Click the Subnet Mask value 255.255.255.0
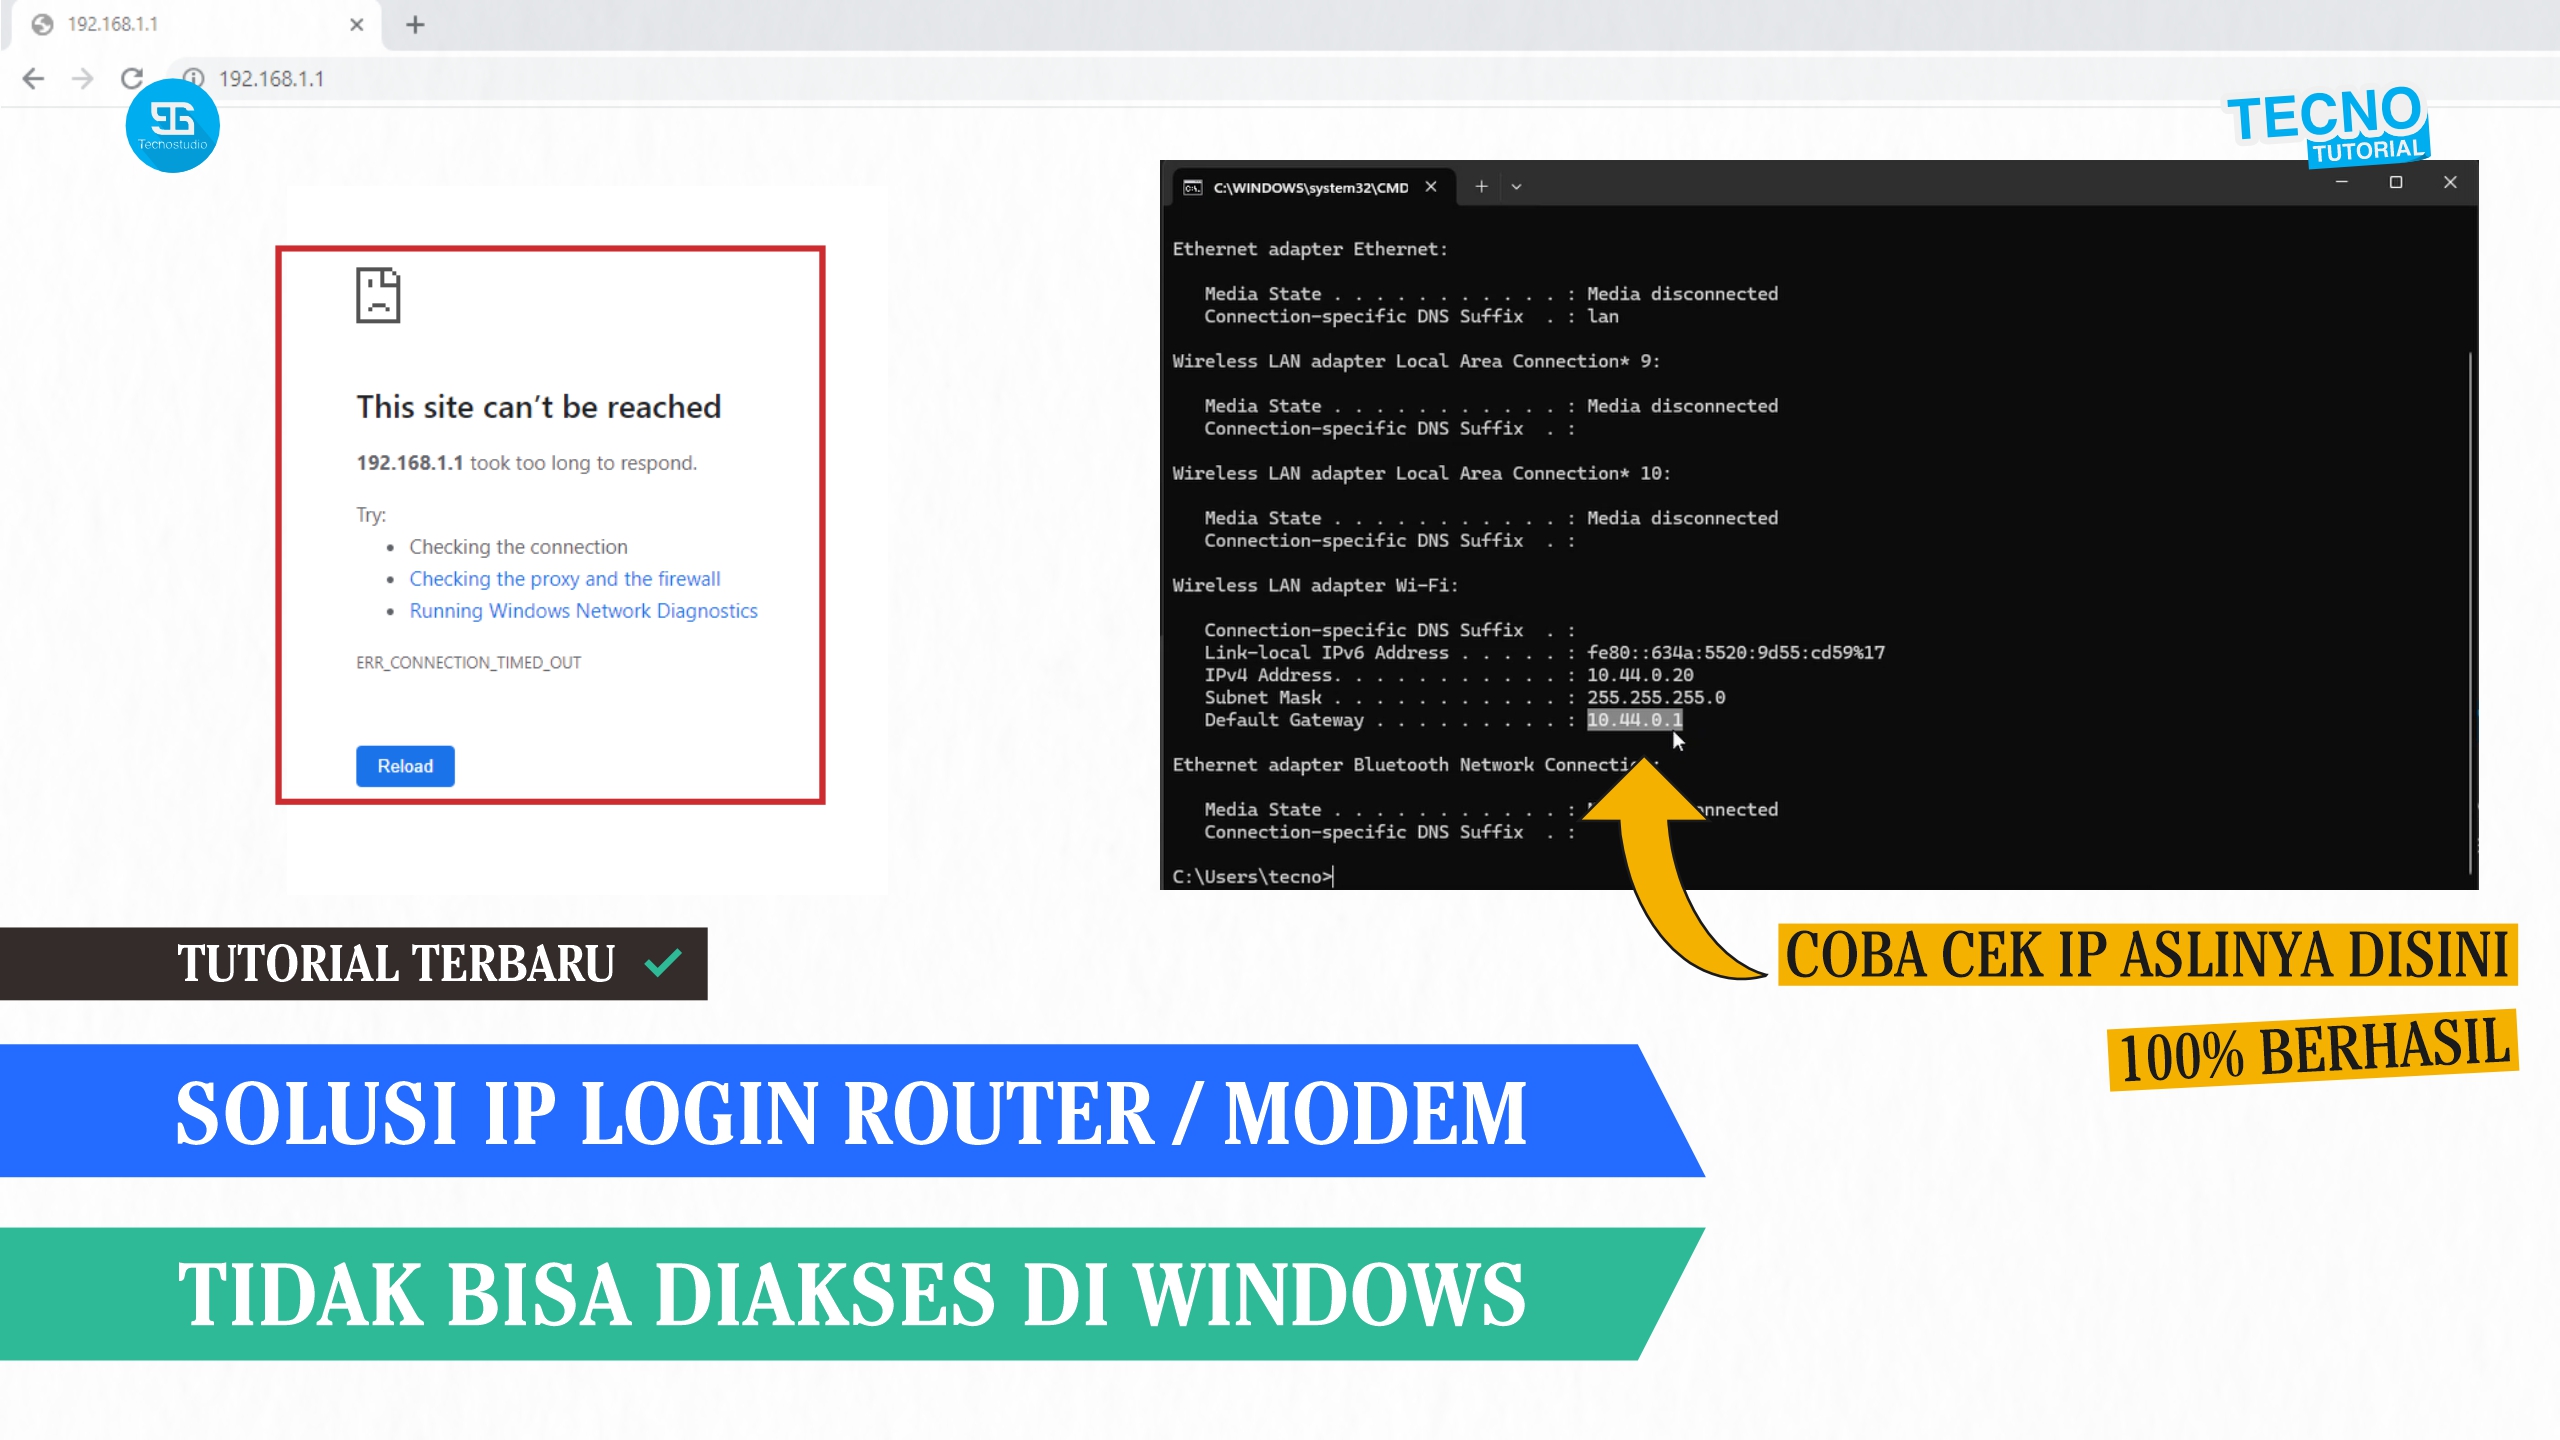Viewport: 2560px width, 1440px height. click(x=1656, y=698)
